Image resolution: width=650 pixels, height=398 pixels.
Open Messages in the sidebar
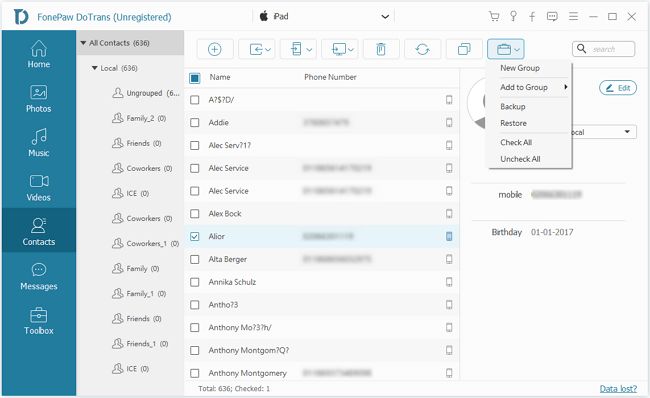pyautogui.click(x=39, y=276)
